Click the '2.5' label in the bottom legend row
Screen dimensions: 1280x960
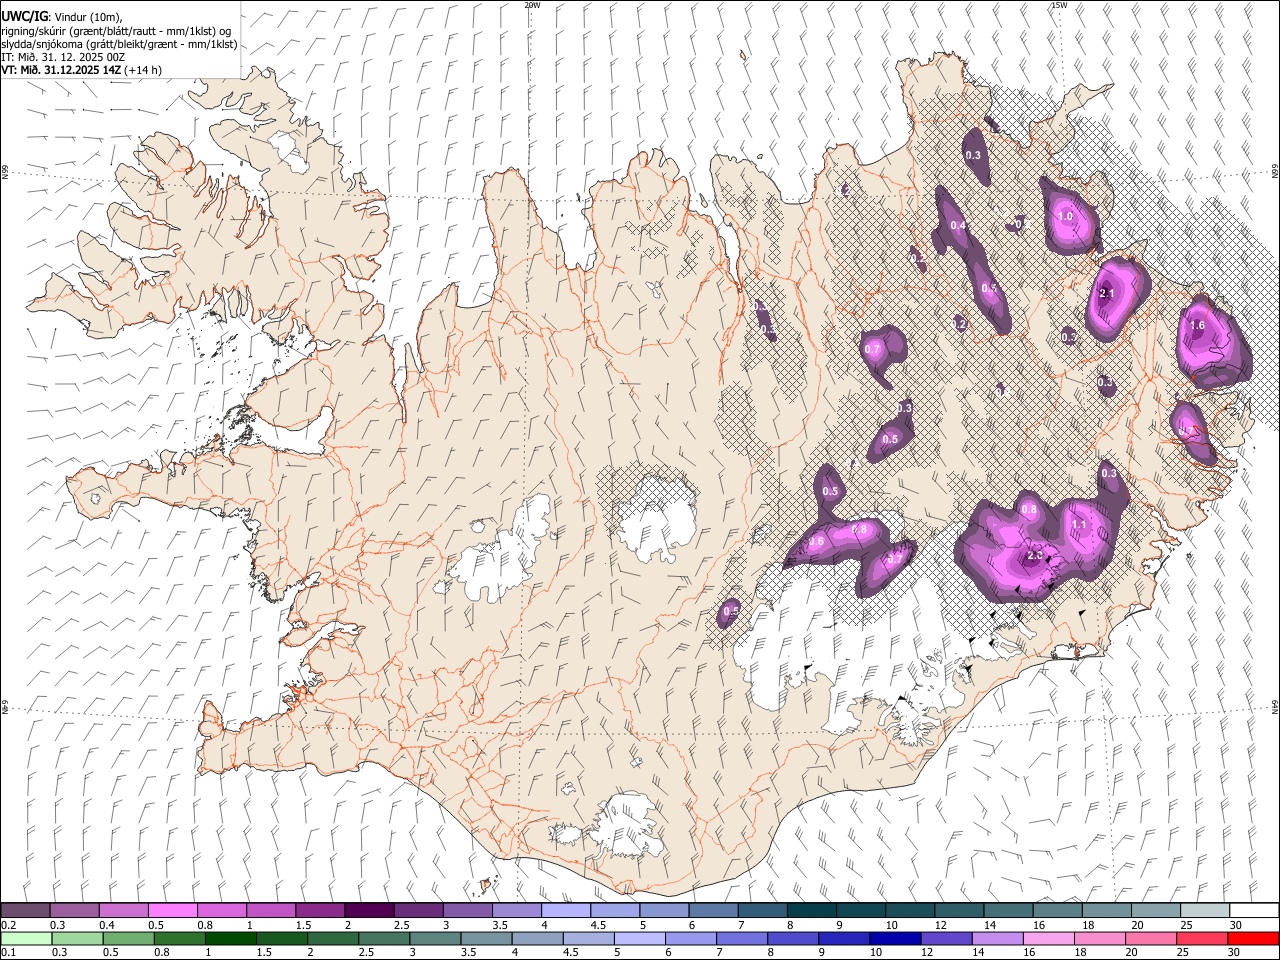tap(366, 953)
